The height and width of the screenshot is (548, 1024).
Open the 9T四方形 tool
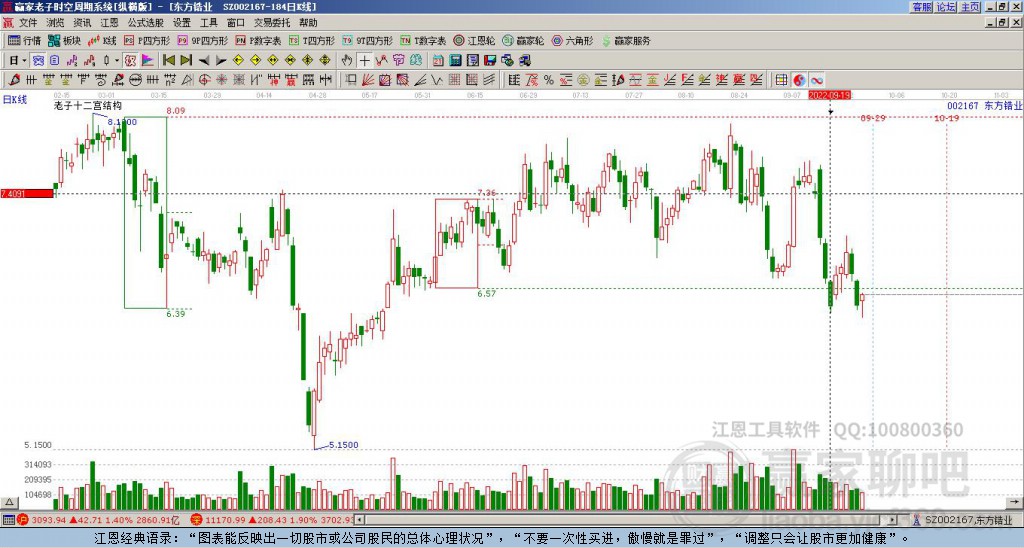pyautogui.click(x=368, y=40)
